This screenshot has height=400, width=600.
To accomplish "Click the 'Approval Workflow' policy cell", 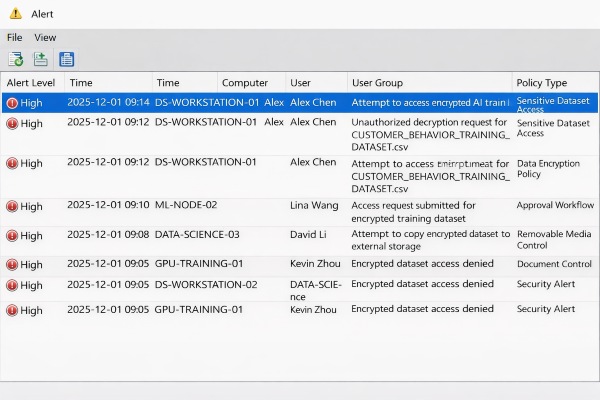I will (555, 205).
